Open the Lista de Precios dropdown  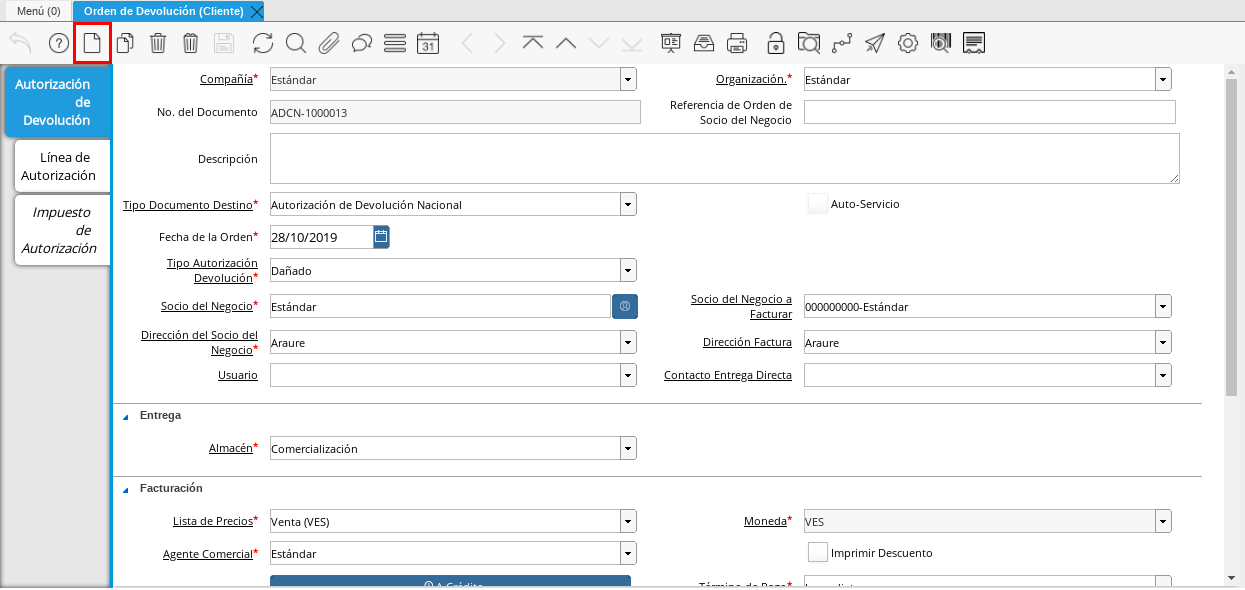point(628,521)
